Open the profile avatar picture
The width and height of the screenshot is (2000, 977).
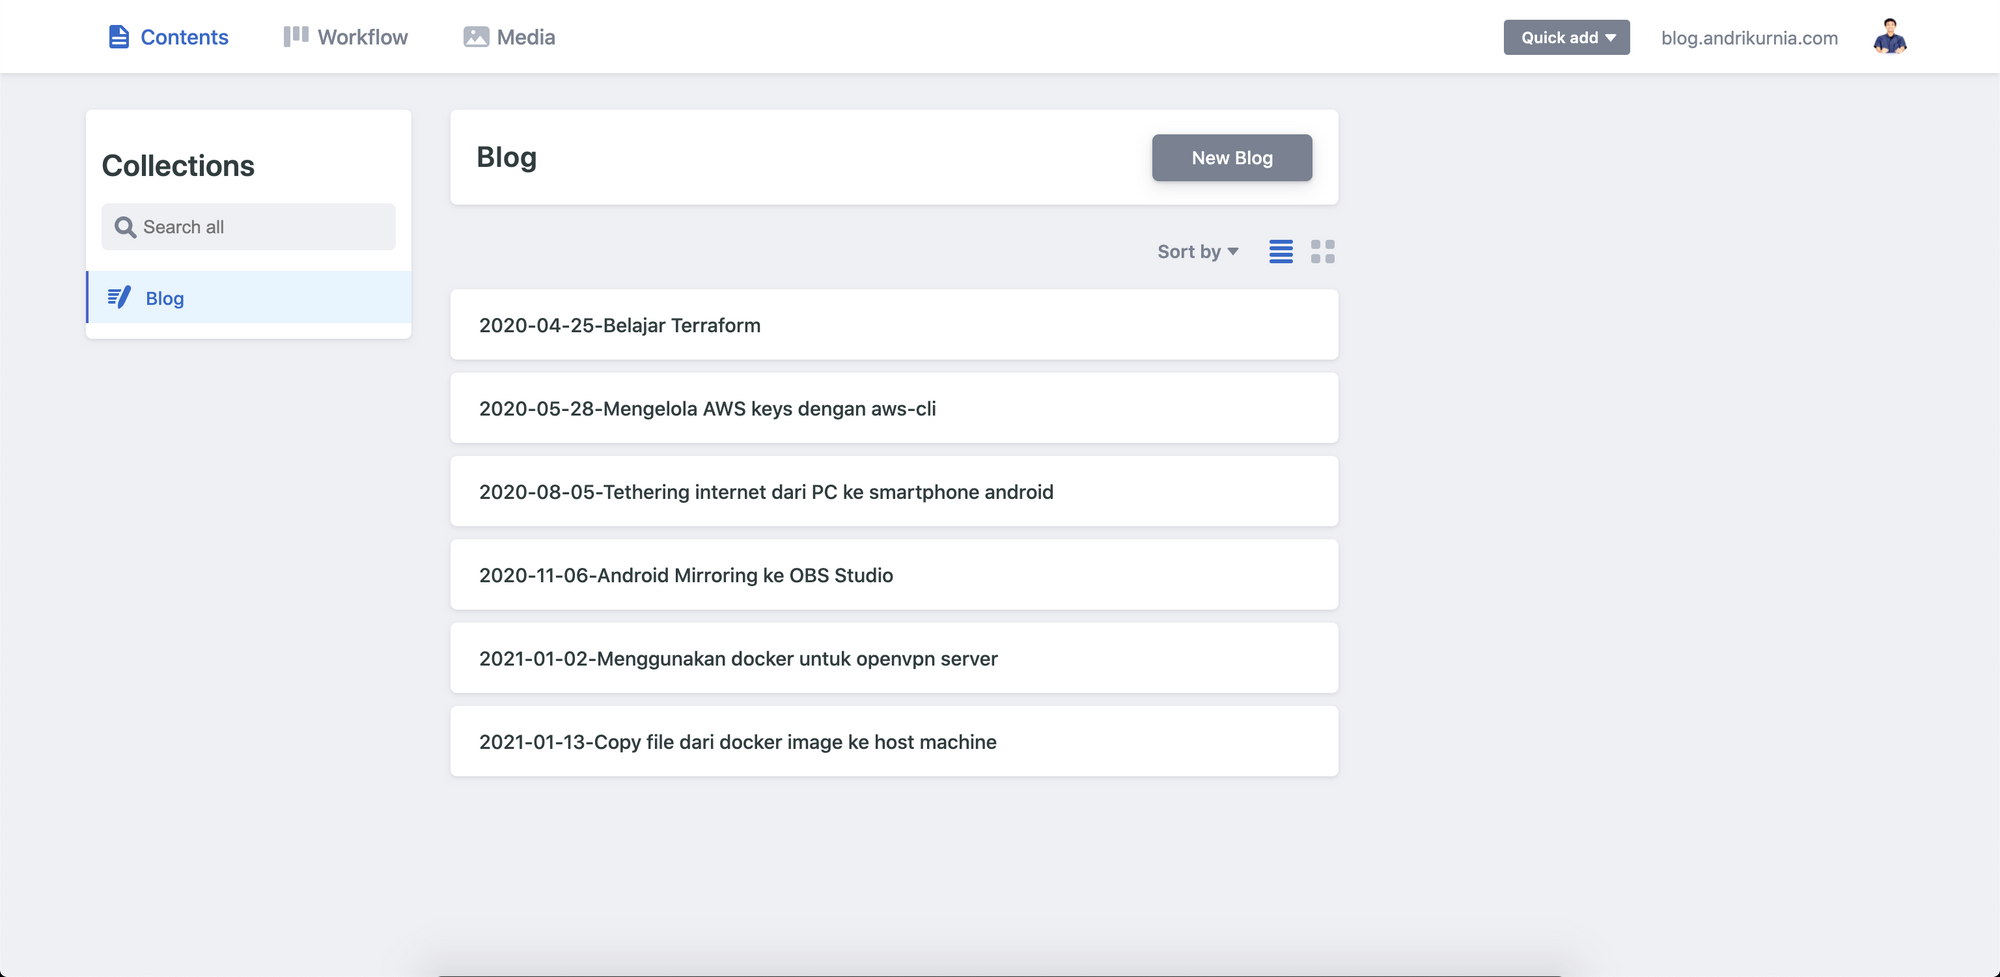(1888, 37)
